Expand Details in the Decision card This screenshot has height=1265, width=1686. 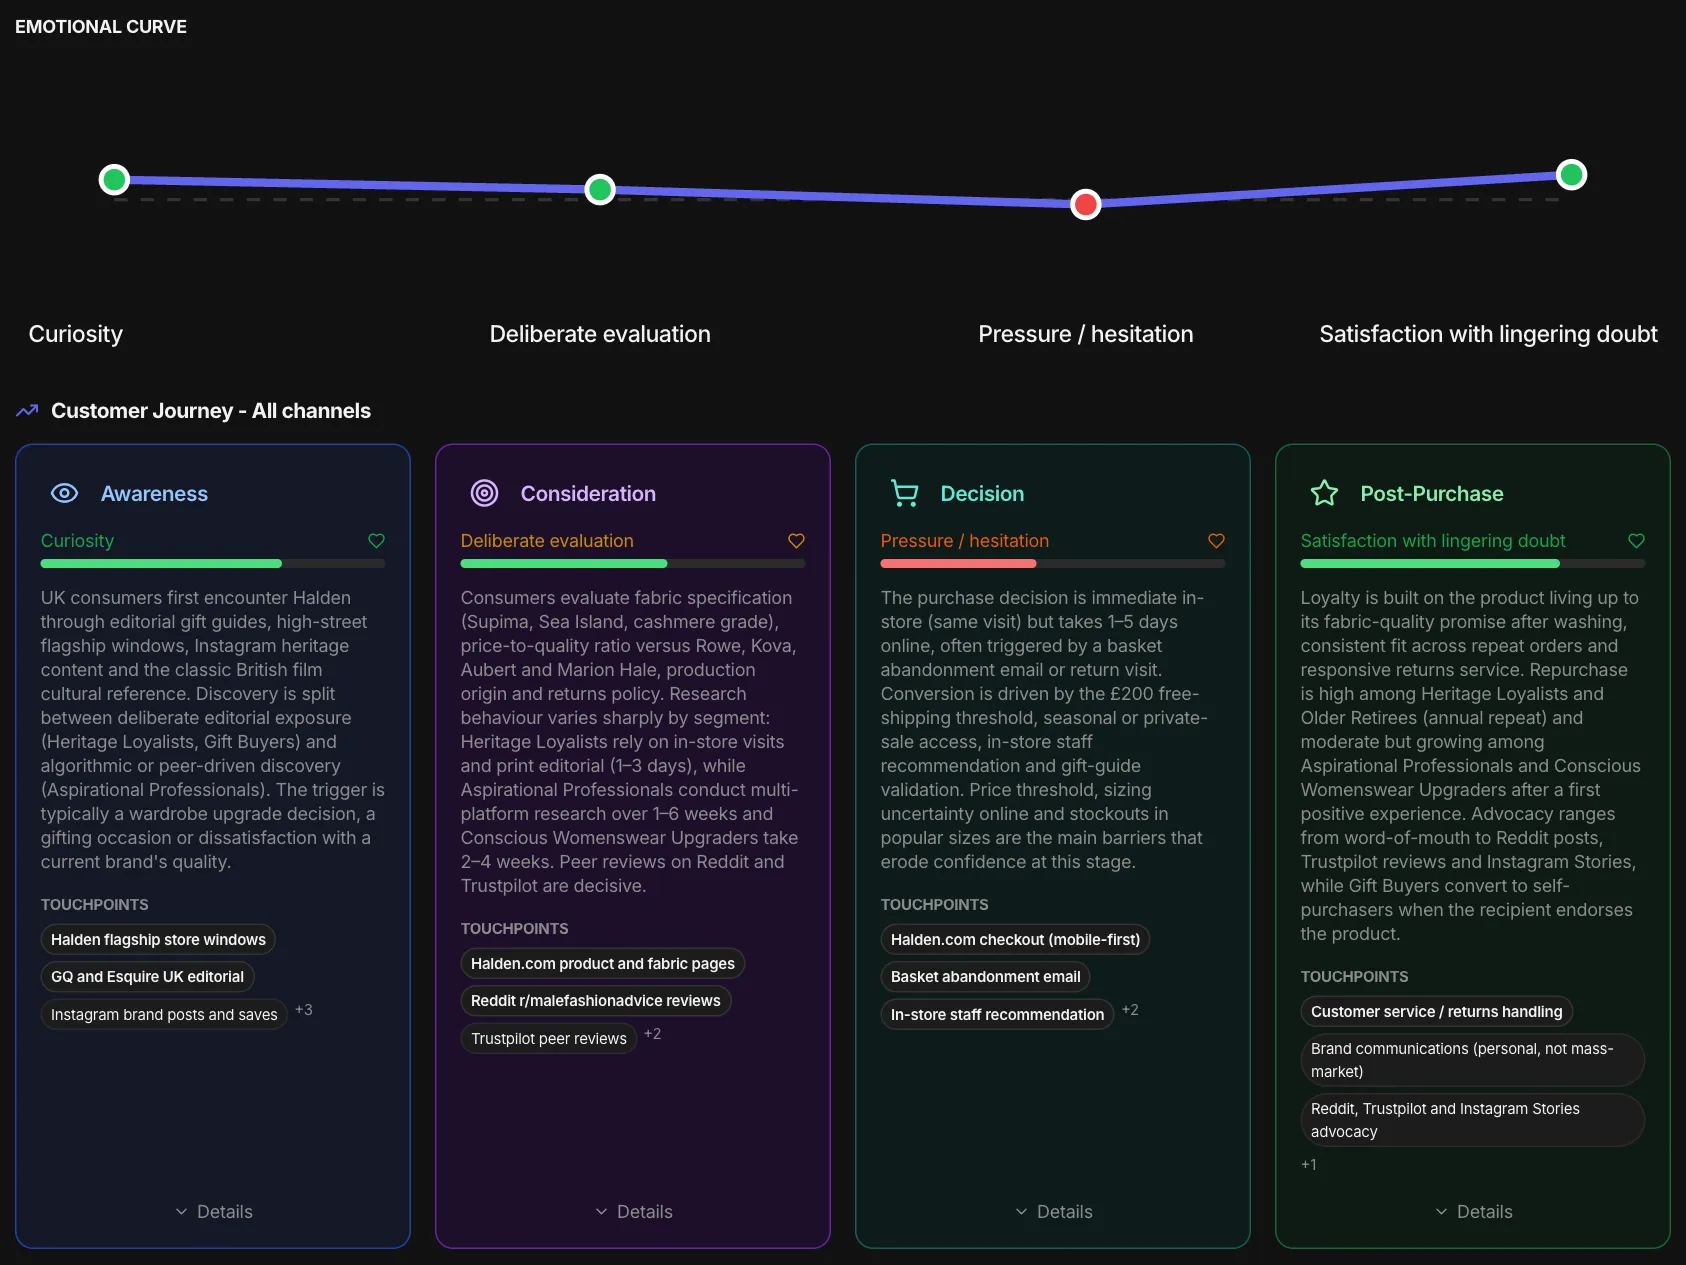[x=1053, y=1212]
